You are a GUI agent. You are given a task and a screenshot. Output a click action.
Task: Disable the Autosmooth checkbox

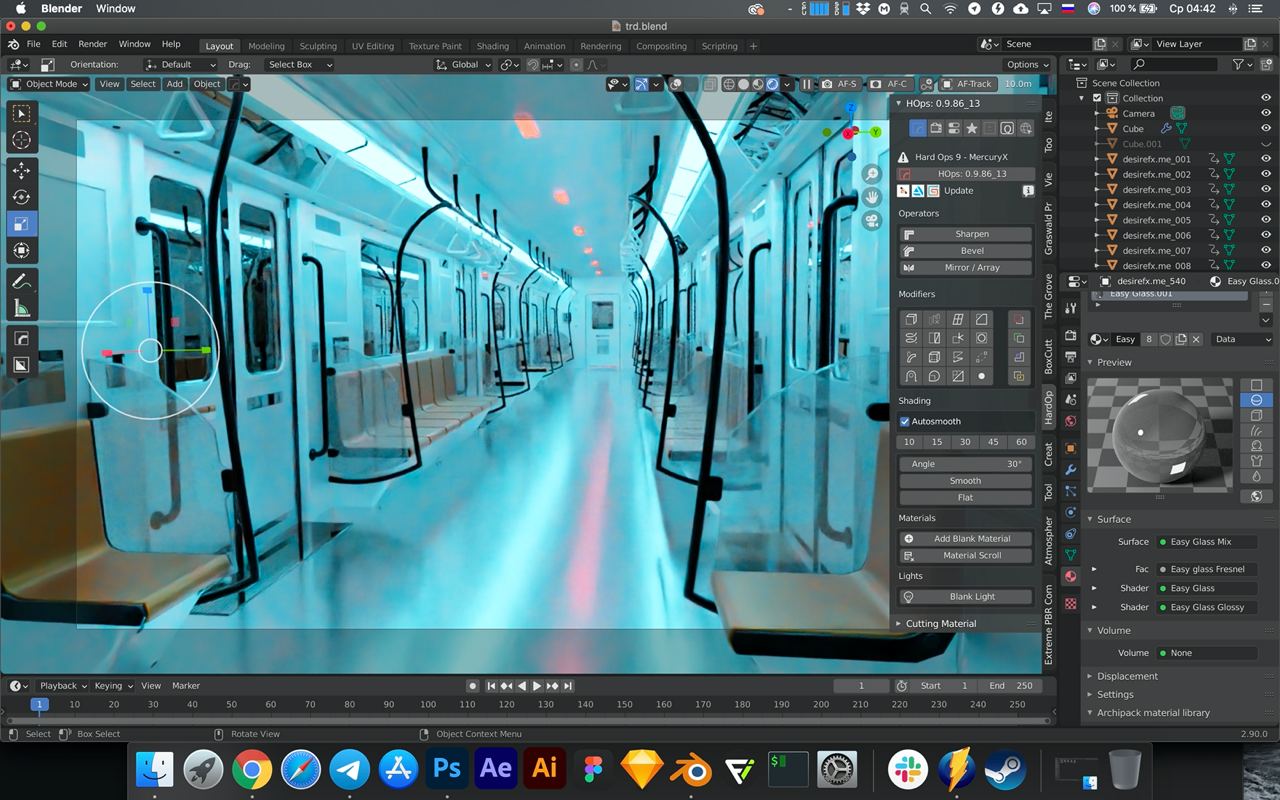click(905, 422)
